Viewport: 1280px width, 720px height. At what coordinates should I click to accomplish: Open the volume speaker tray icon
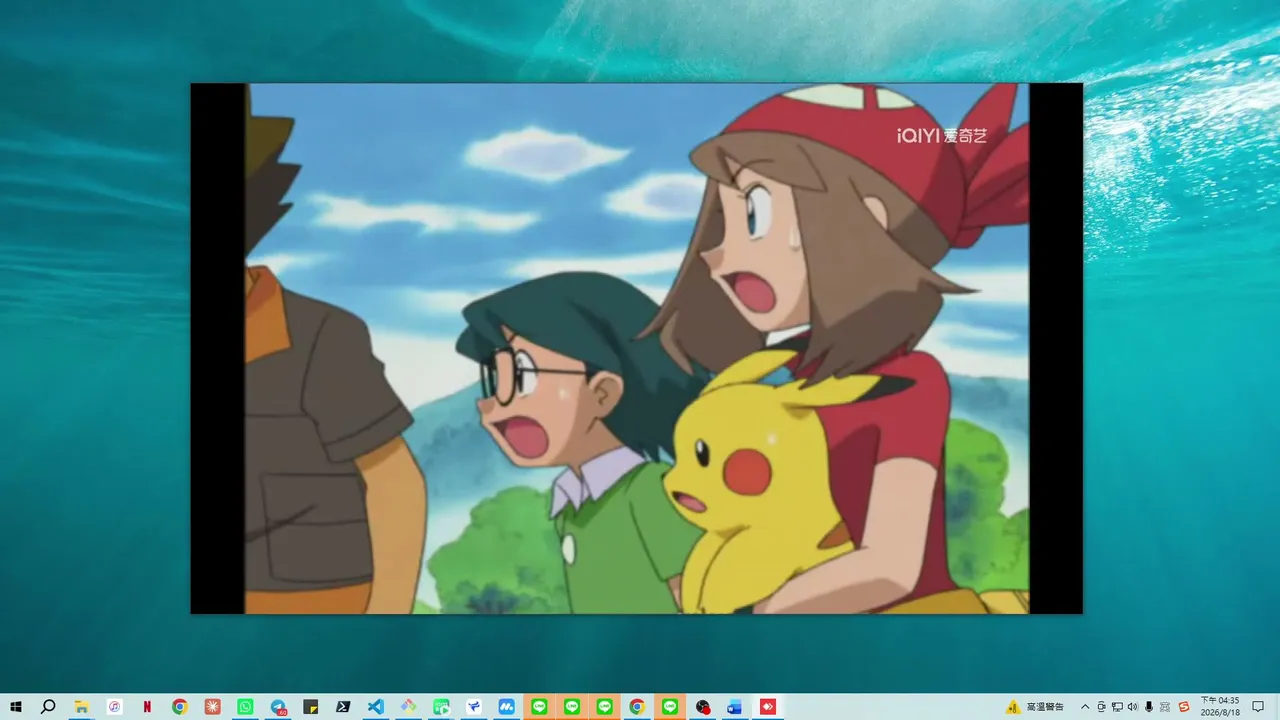[x=1133, y=706]
